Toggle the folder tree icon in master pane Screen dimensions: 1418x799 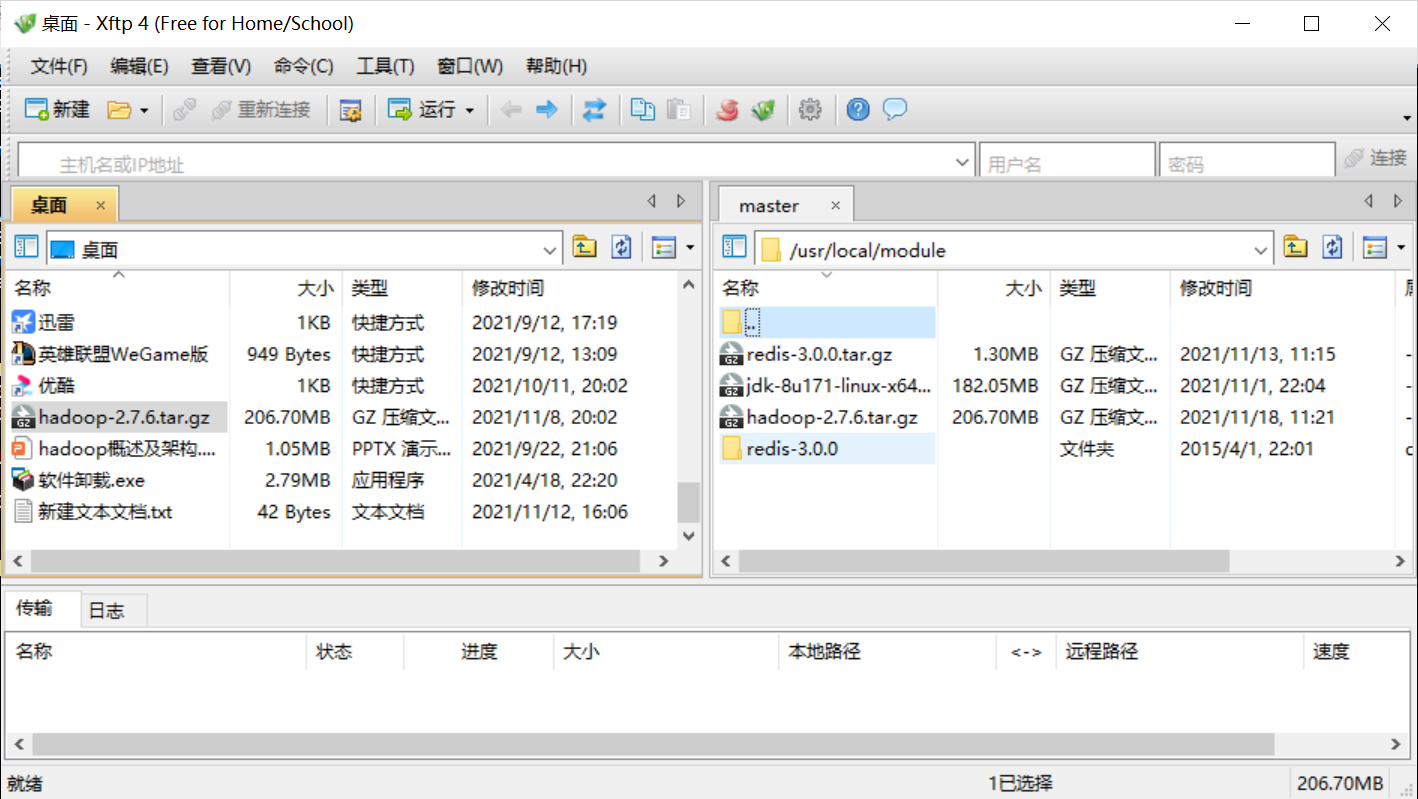tap(735, 248)
